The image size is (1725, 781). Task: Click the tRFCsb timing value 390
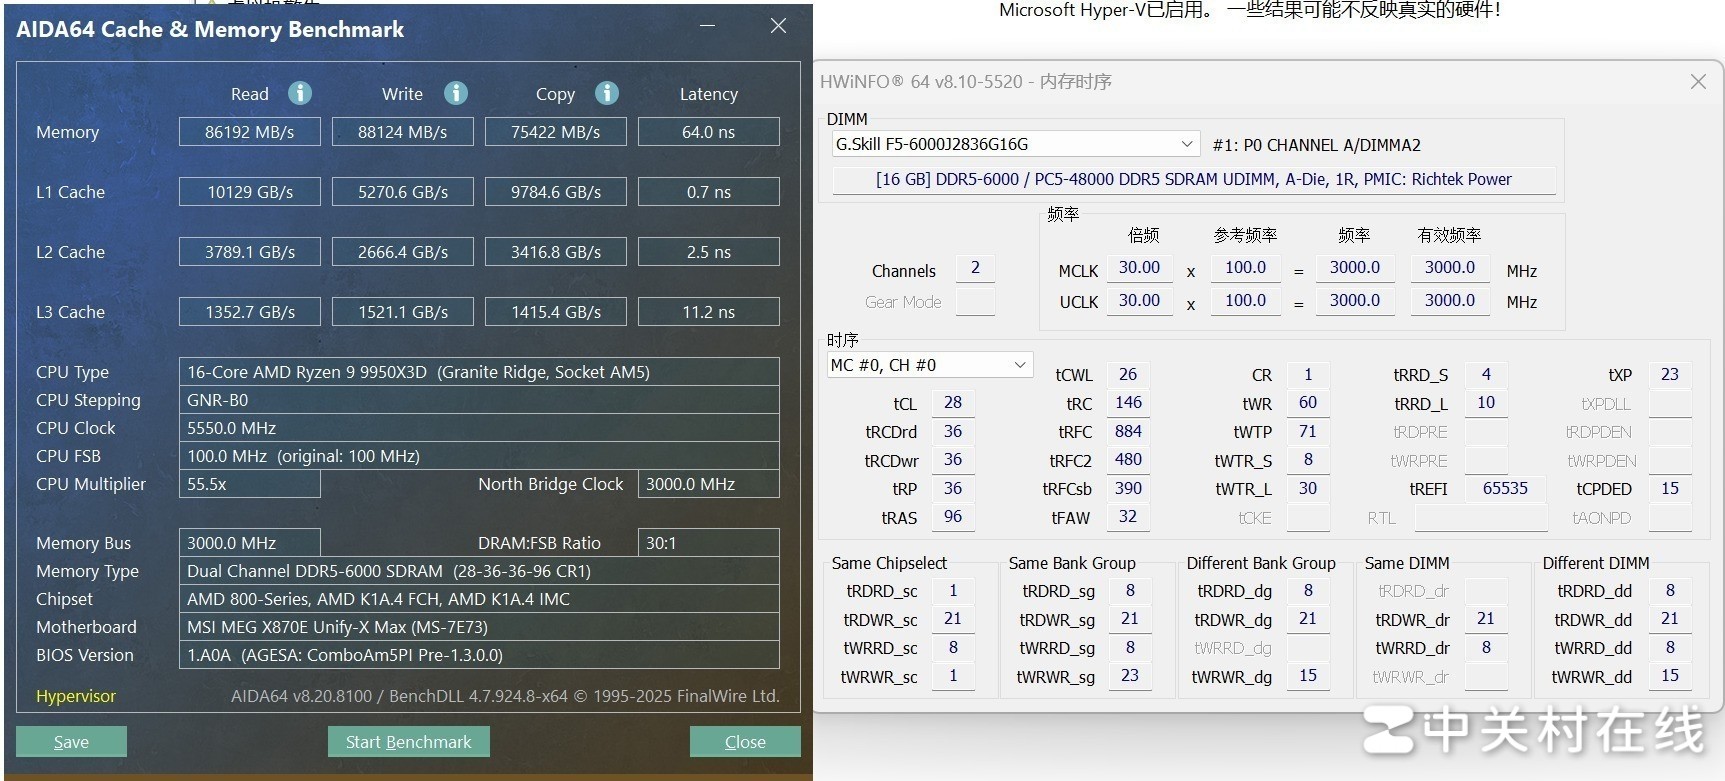point(1128,489)
